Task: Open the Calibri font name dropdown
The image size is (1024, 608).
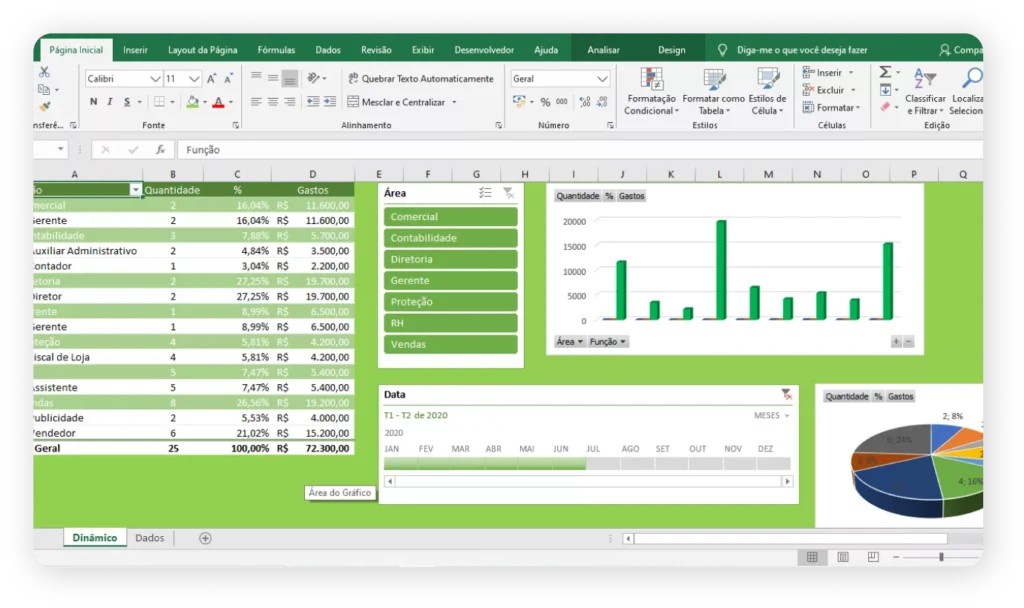Action: coord(155,79)
